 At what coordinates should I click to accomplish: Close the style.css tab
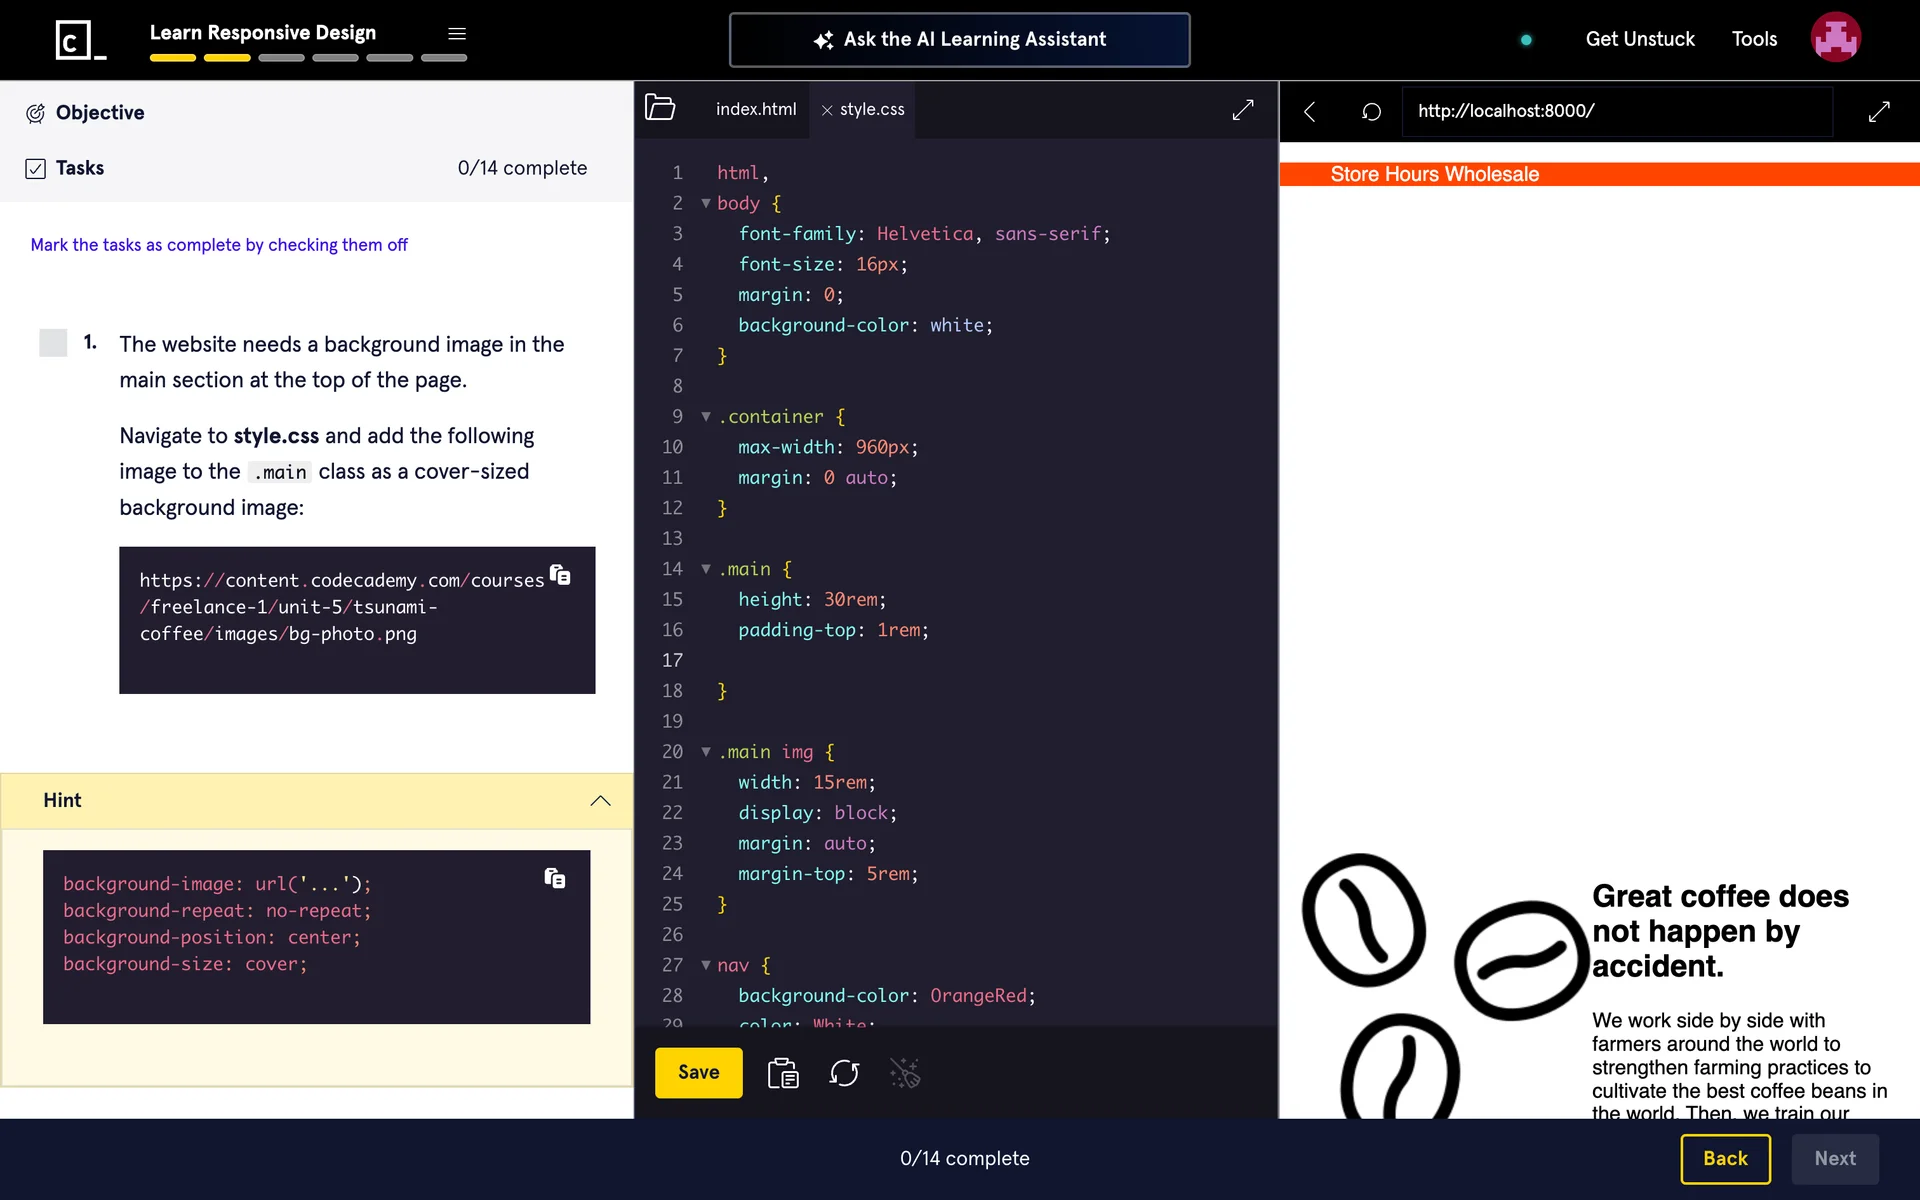827,110
